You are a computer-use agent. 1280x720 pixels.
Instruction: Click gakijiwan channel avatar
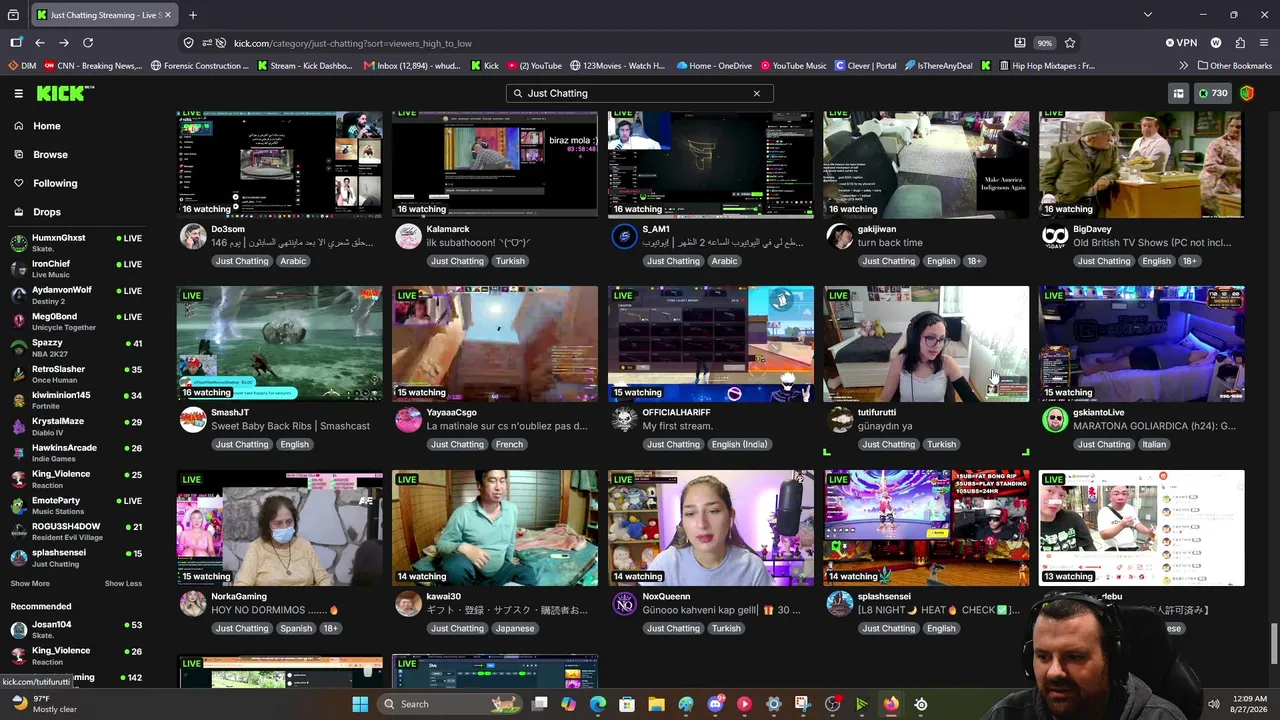click(840, 237)
